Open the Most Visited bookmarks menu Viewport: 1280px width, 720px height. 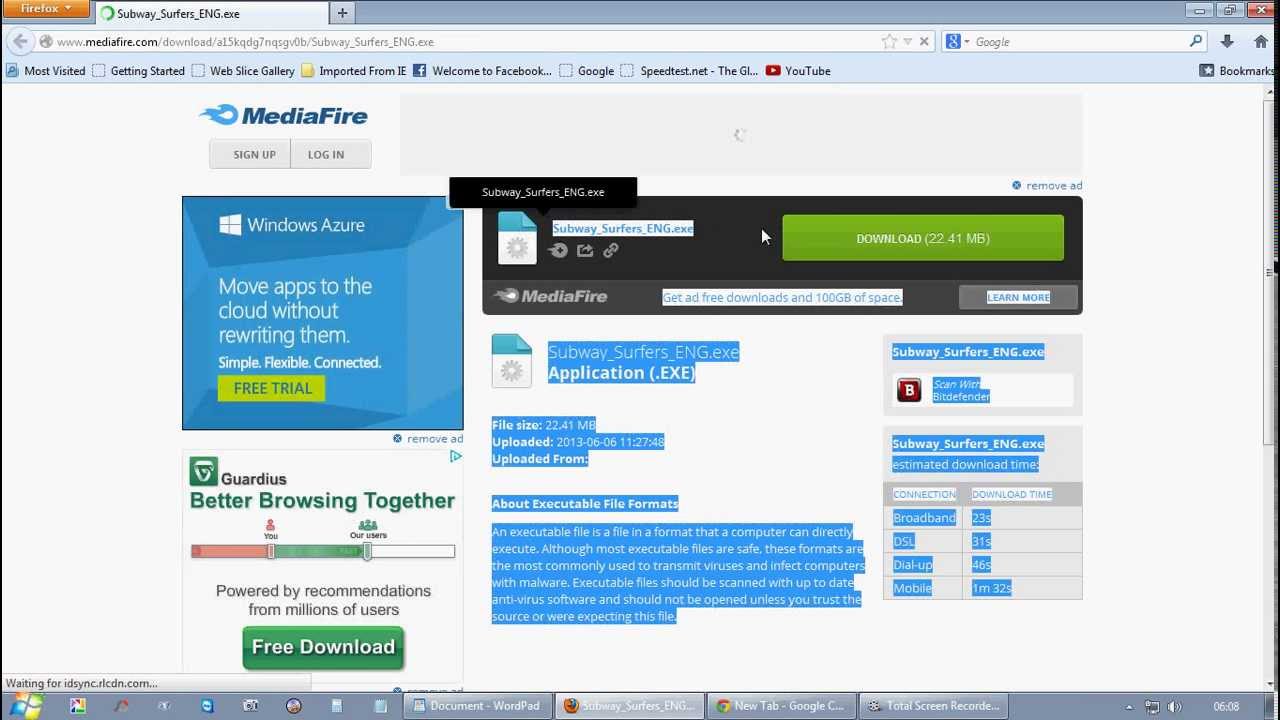click(x=46, y=71)
